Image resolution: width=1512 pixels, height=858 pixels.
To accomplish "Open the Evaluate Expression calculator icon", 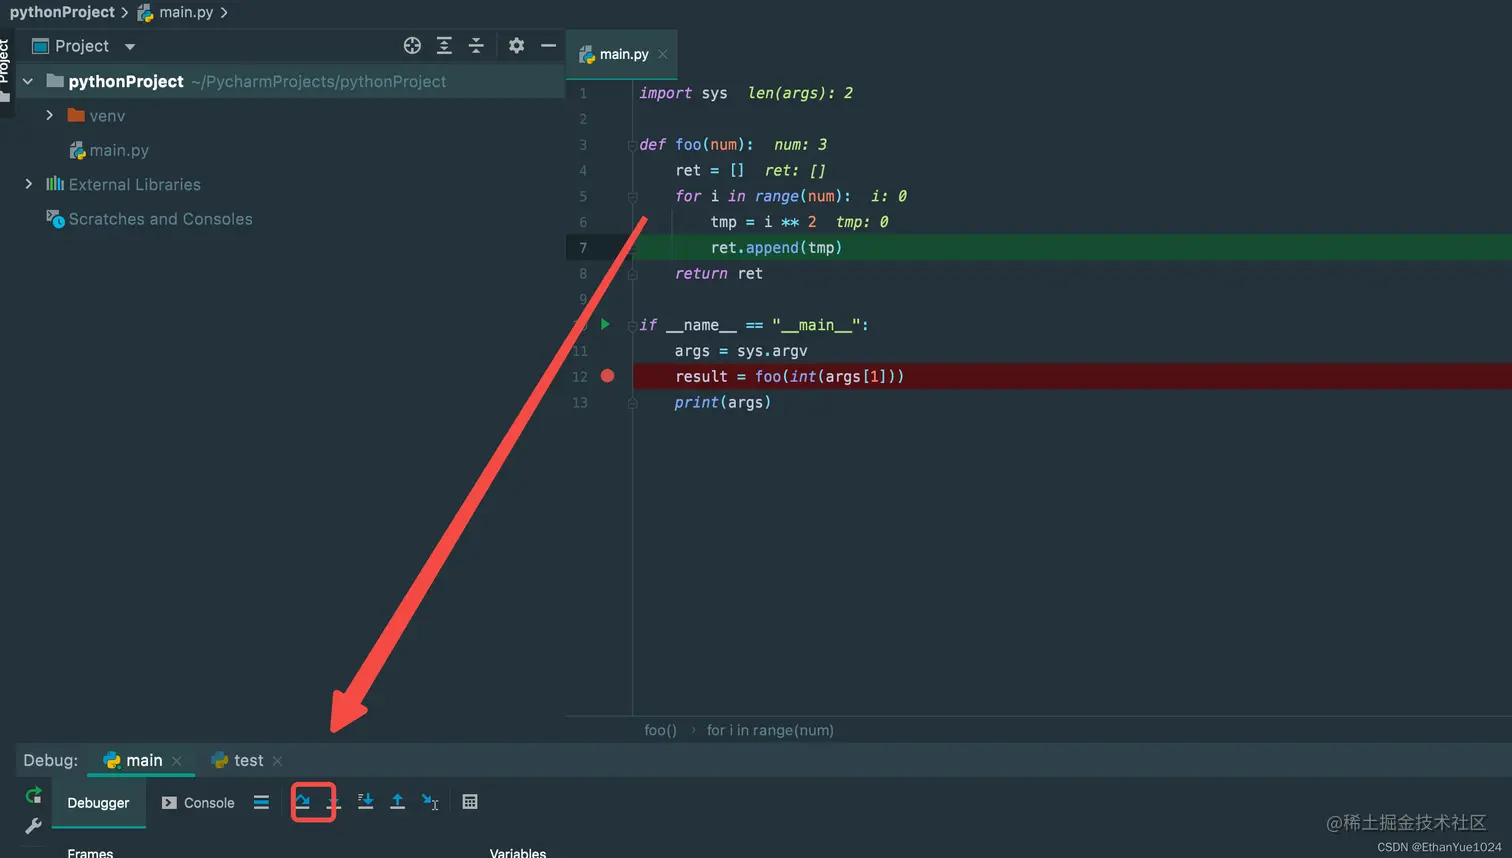I will (470, 802).
